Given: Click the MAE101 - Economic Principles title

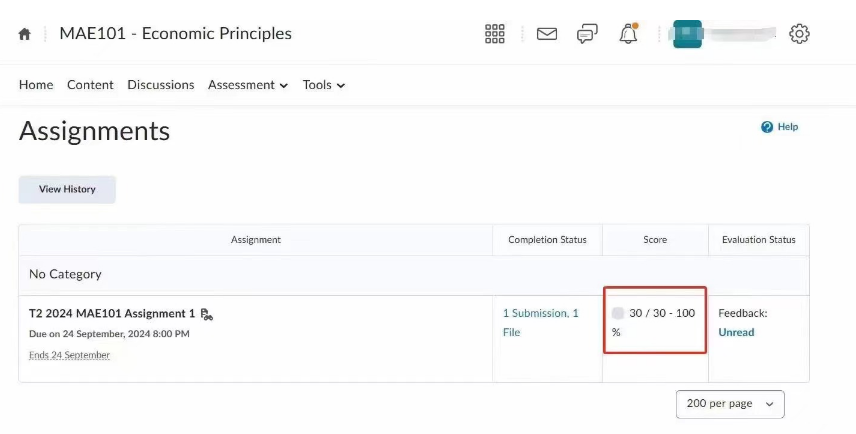Looking at the screenshot, I should [175, 34].
